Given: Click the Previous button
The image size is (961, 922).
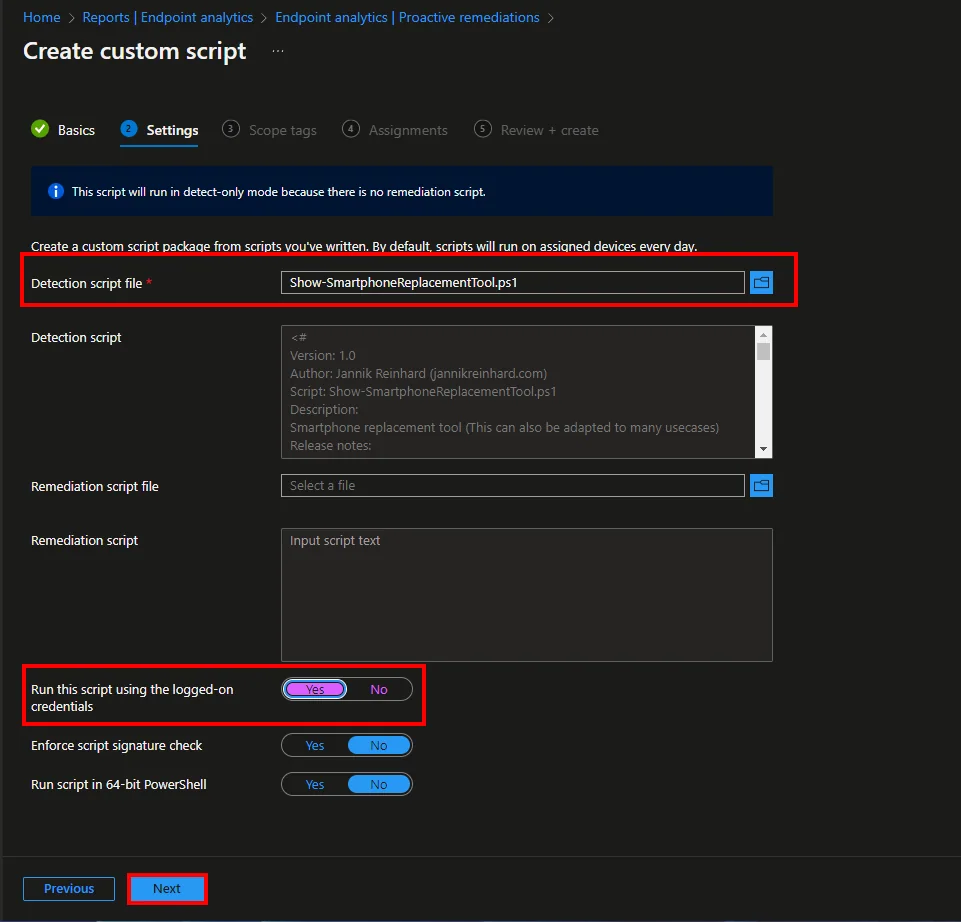Looking at the screenshot, I should point(69,889).
